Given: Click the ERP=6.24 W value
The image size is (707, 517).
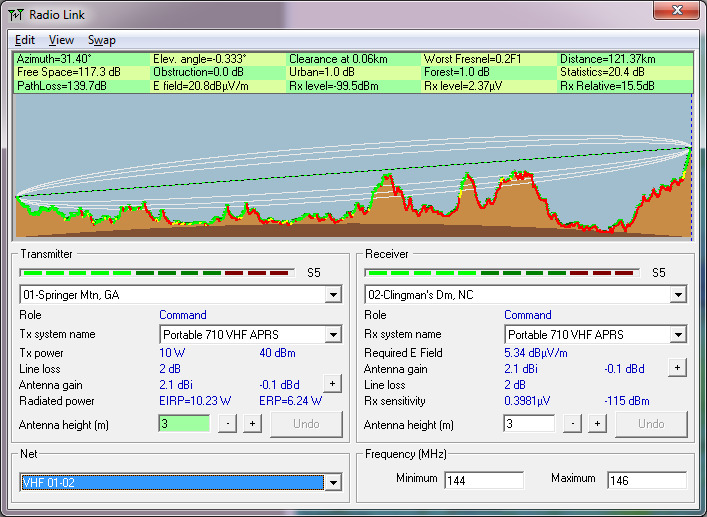Looking at the screenshot, I should tap(290, 401).
